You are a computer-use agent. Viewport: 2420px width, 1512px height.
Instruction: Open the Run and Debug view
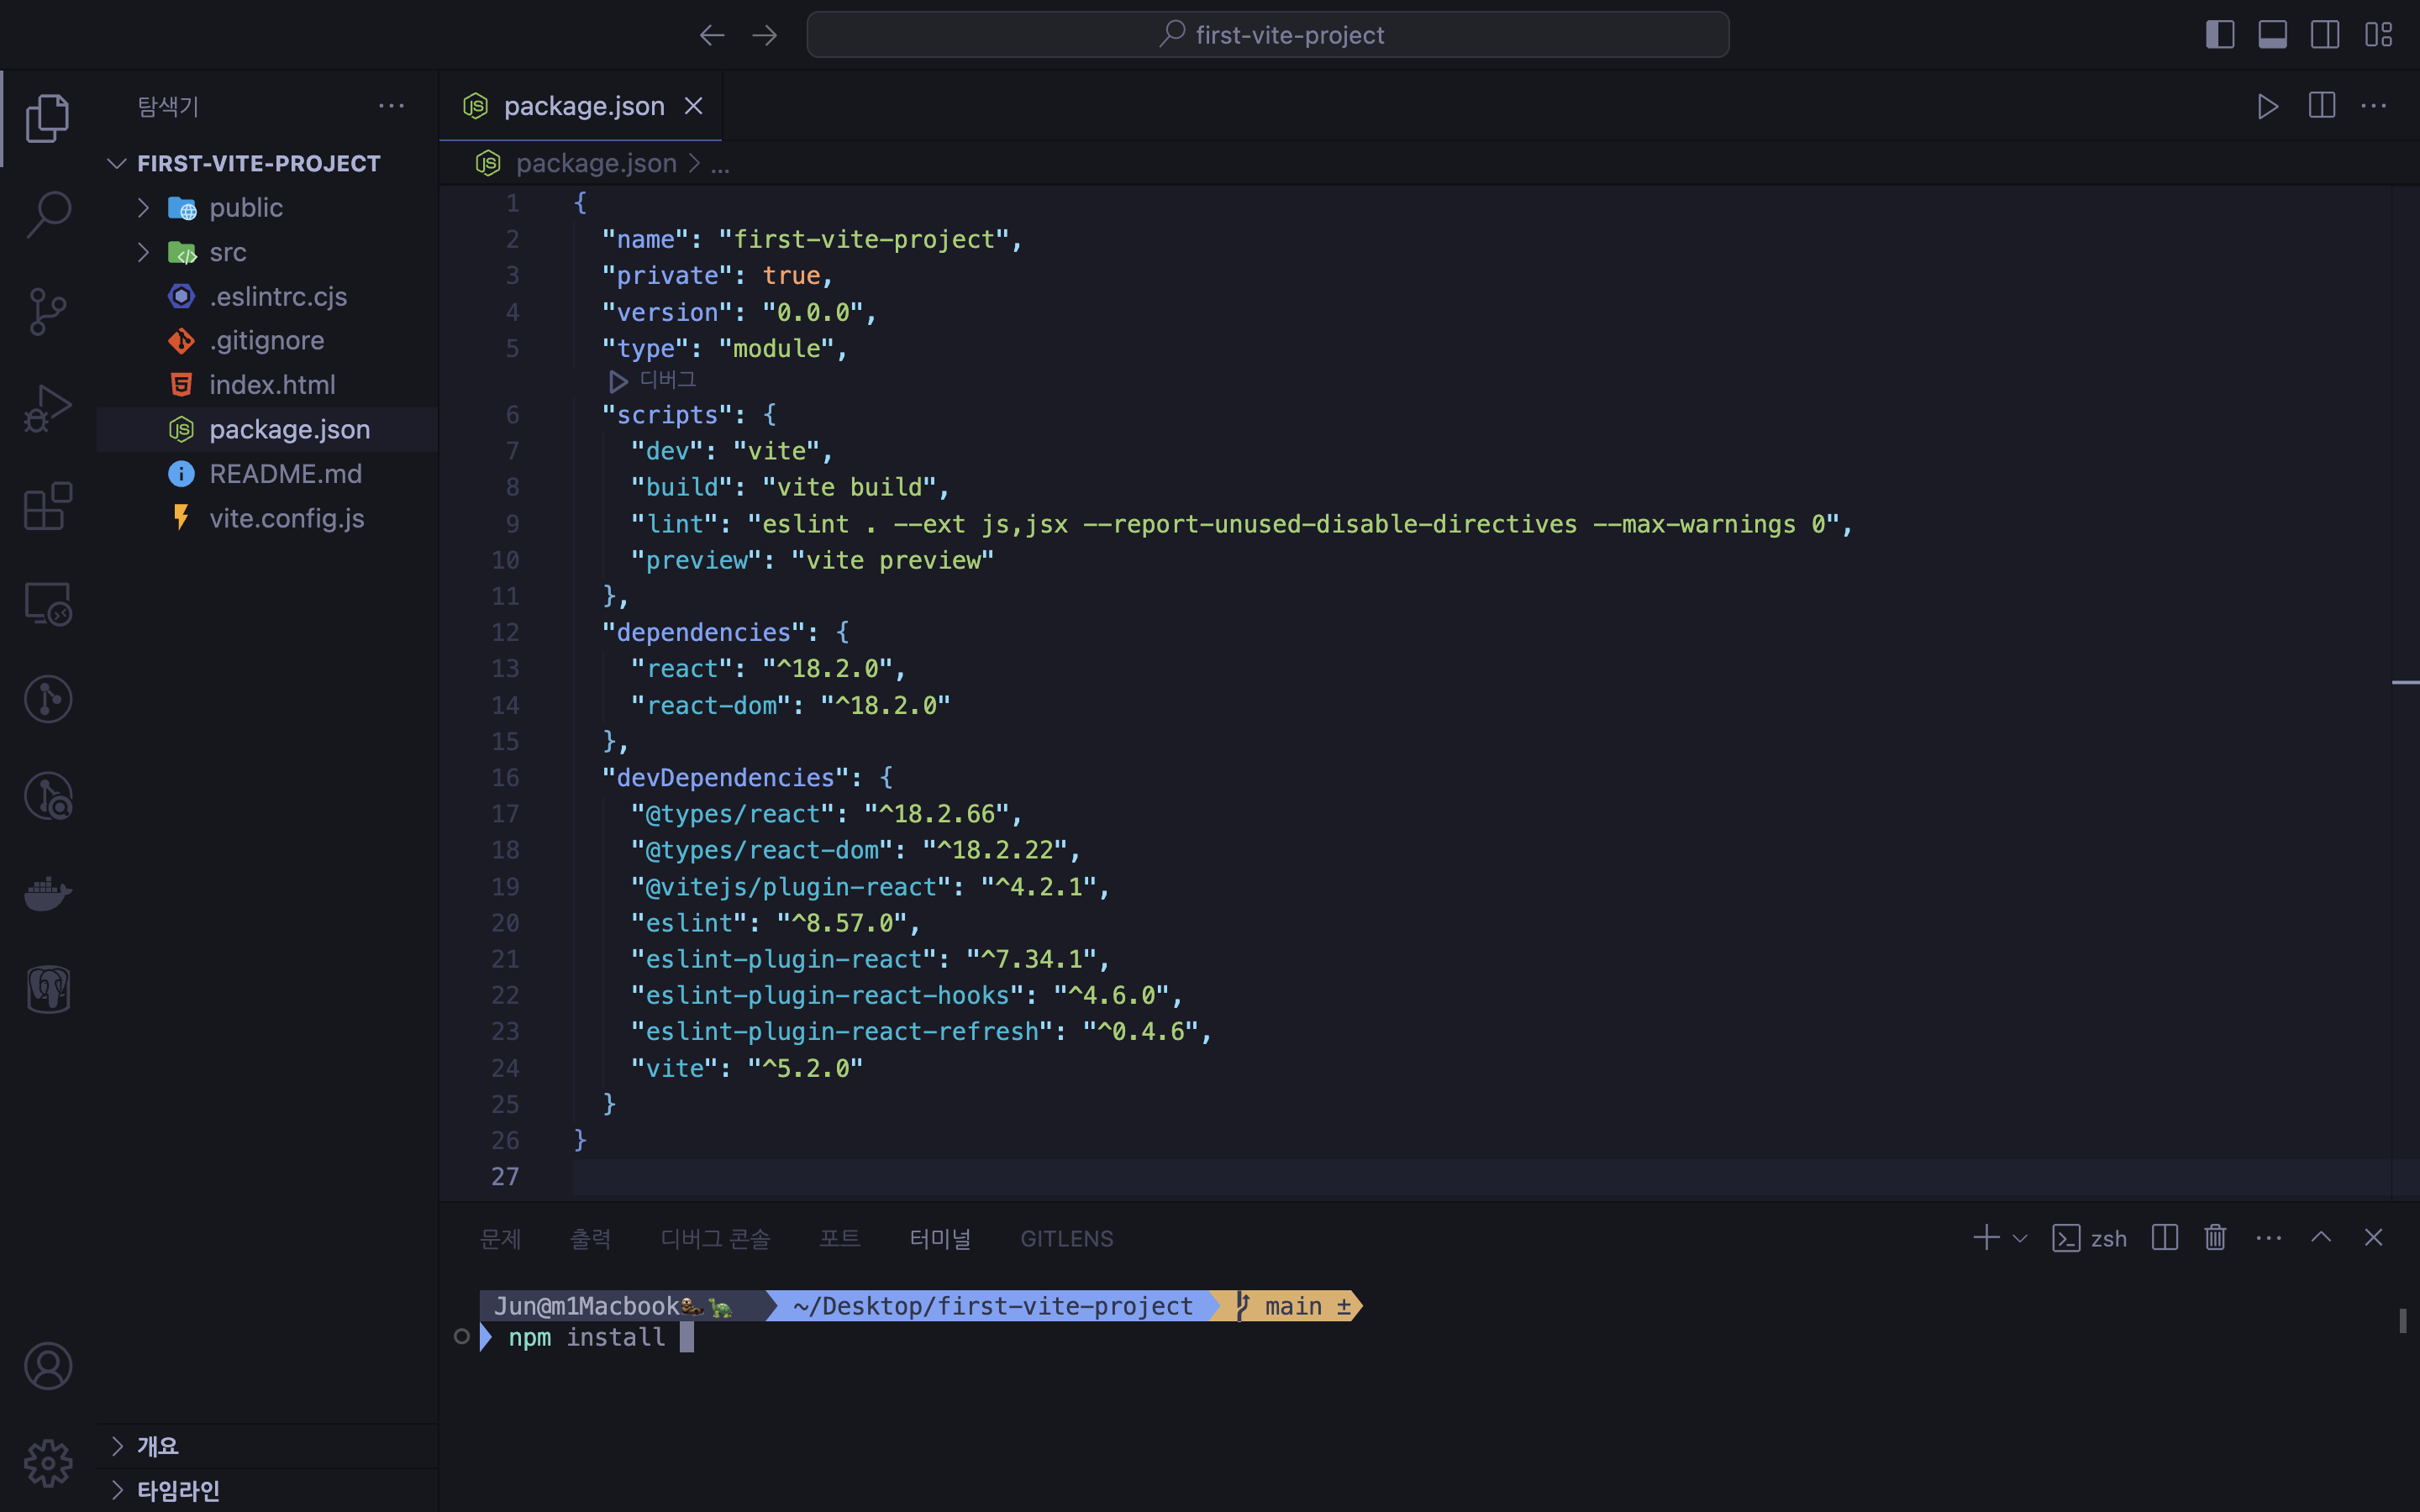point(48,408)
